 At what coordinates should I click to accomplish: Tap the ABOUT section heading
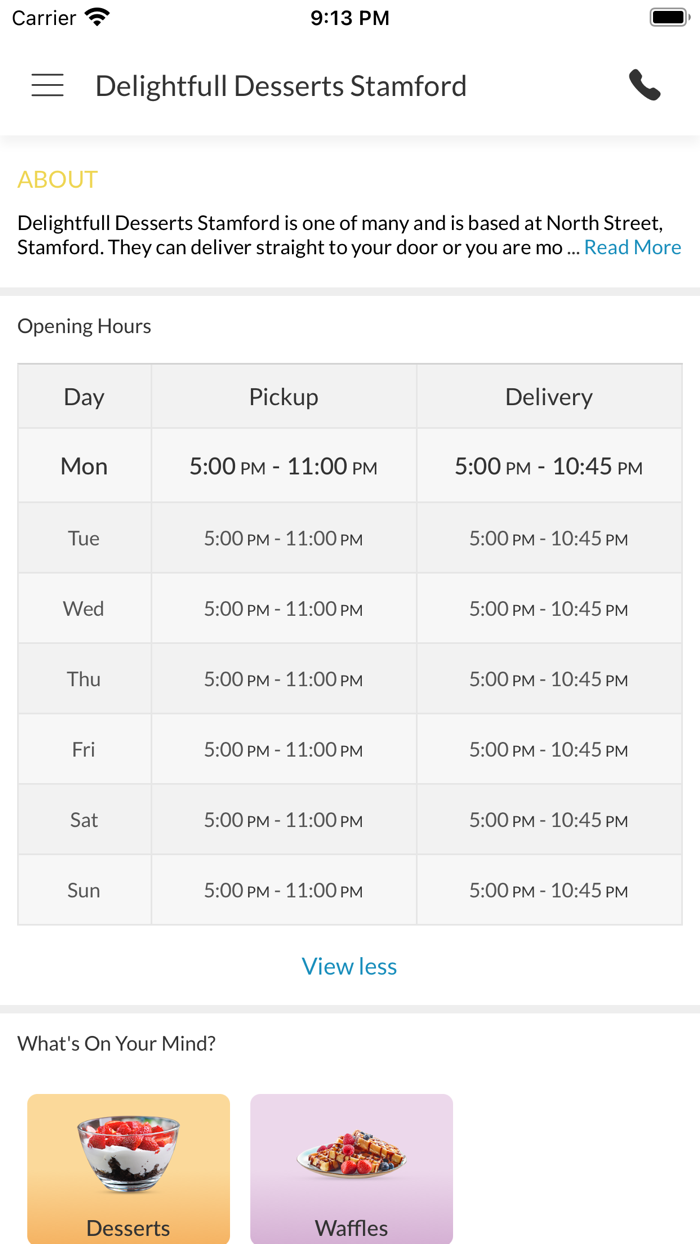[58, 180]
